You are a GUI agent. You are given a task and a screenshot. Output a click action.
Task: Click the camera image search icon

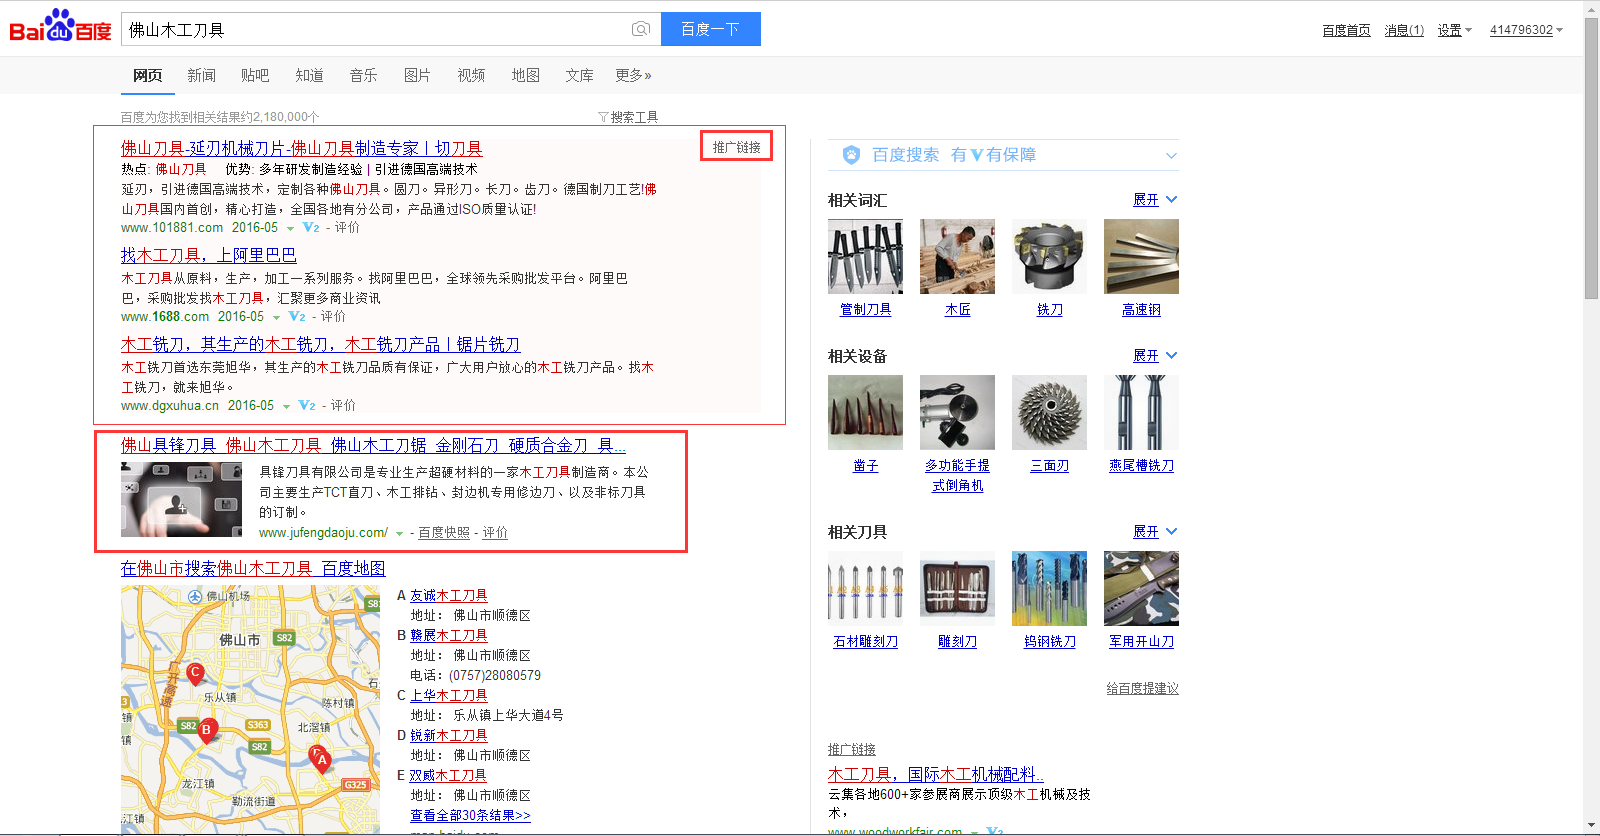pos(641,29)
